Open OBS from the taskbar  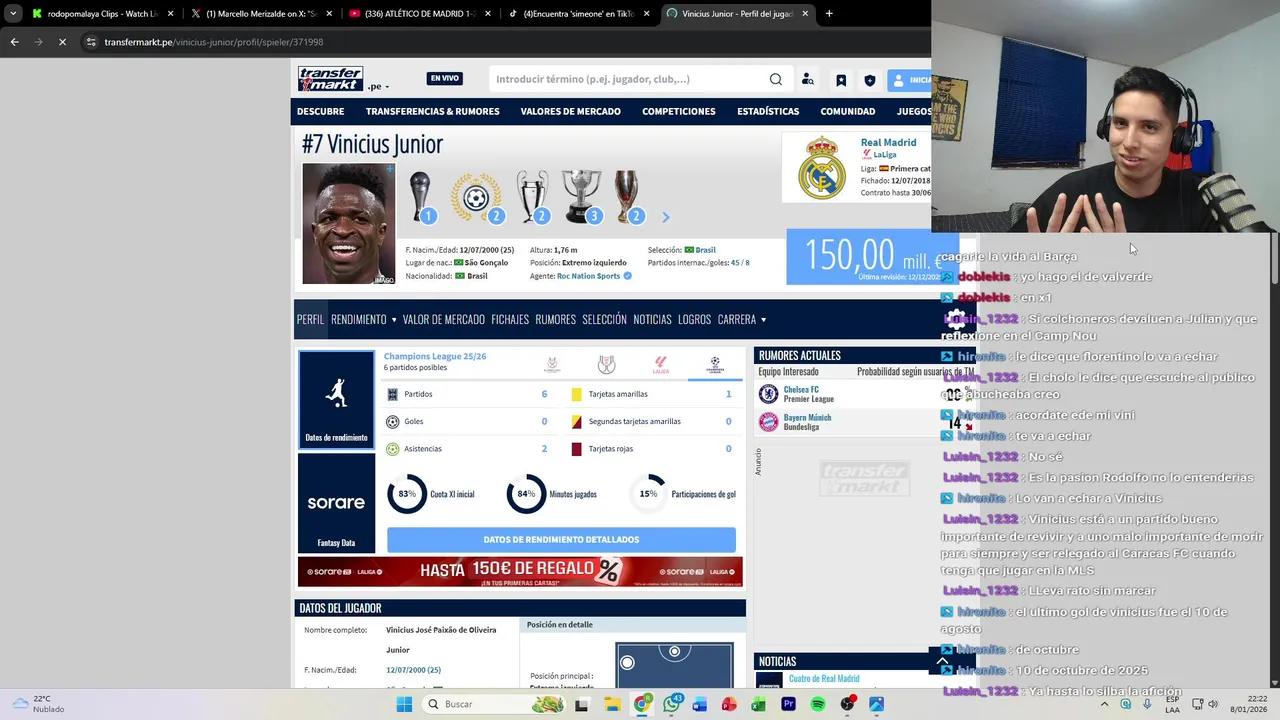[848, 704]
